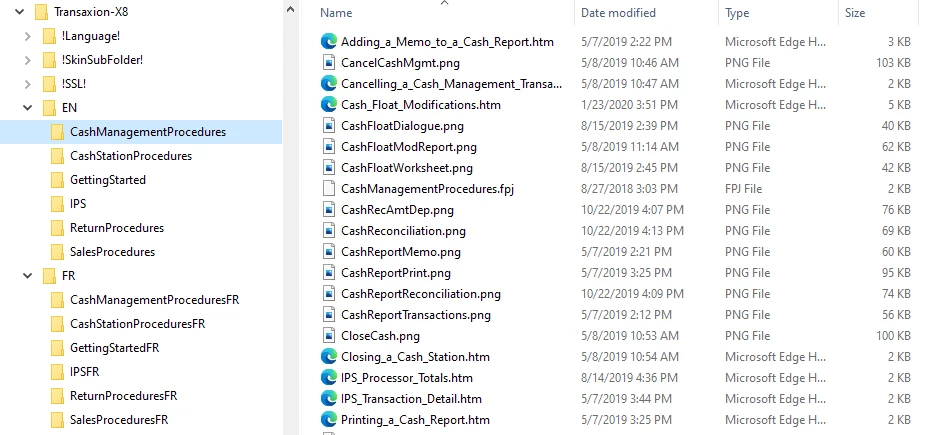
Task: Click the blank file icon of CashManagementProcedures.fpj
Action: coord(328,189)
